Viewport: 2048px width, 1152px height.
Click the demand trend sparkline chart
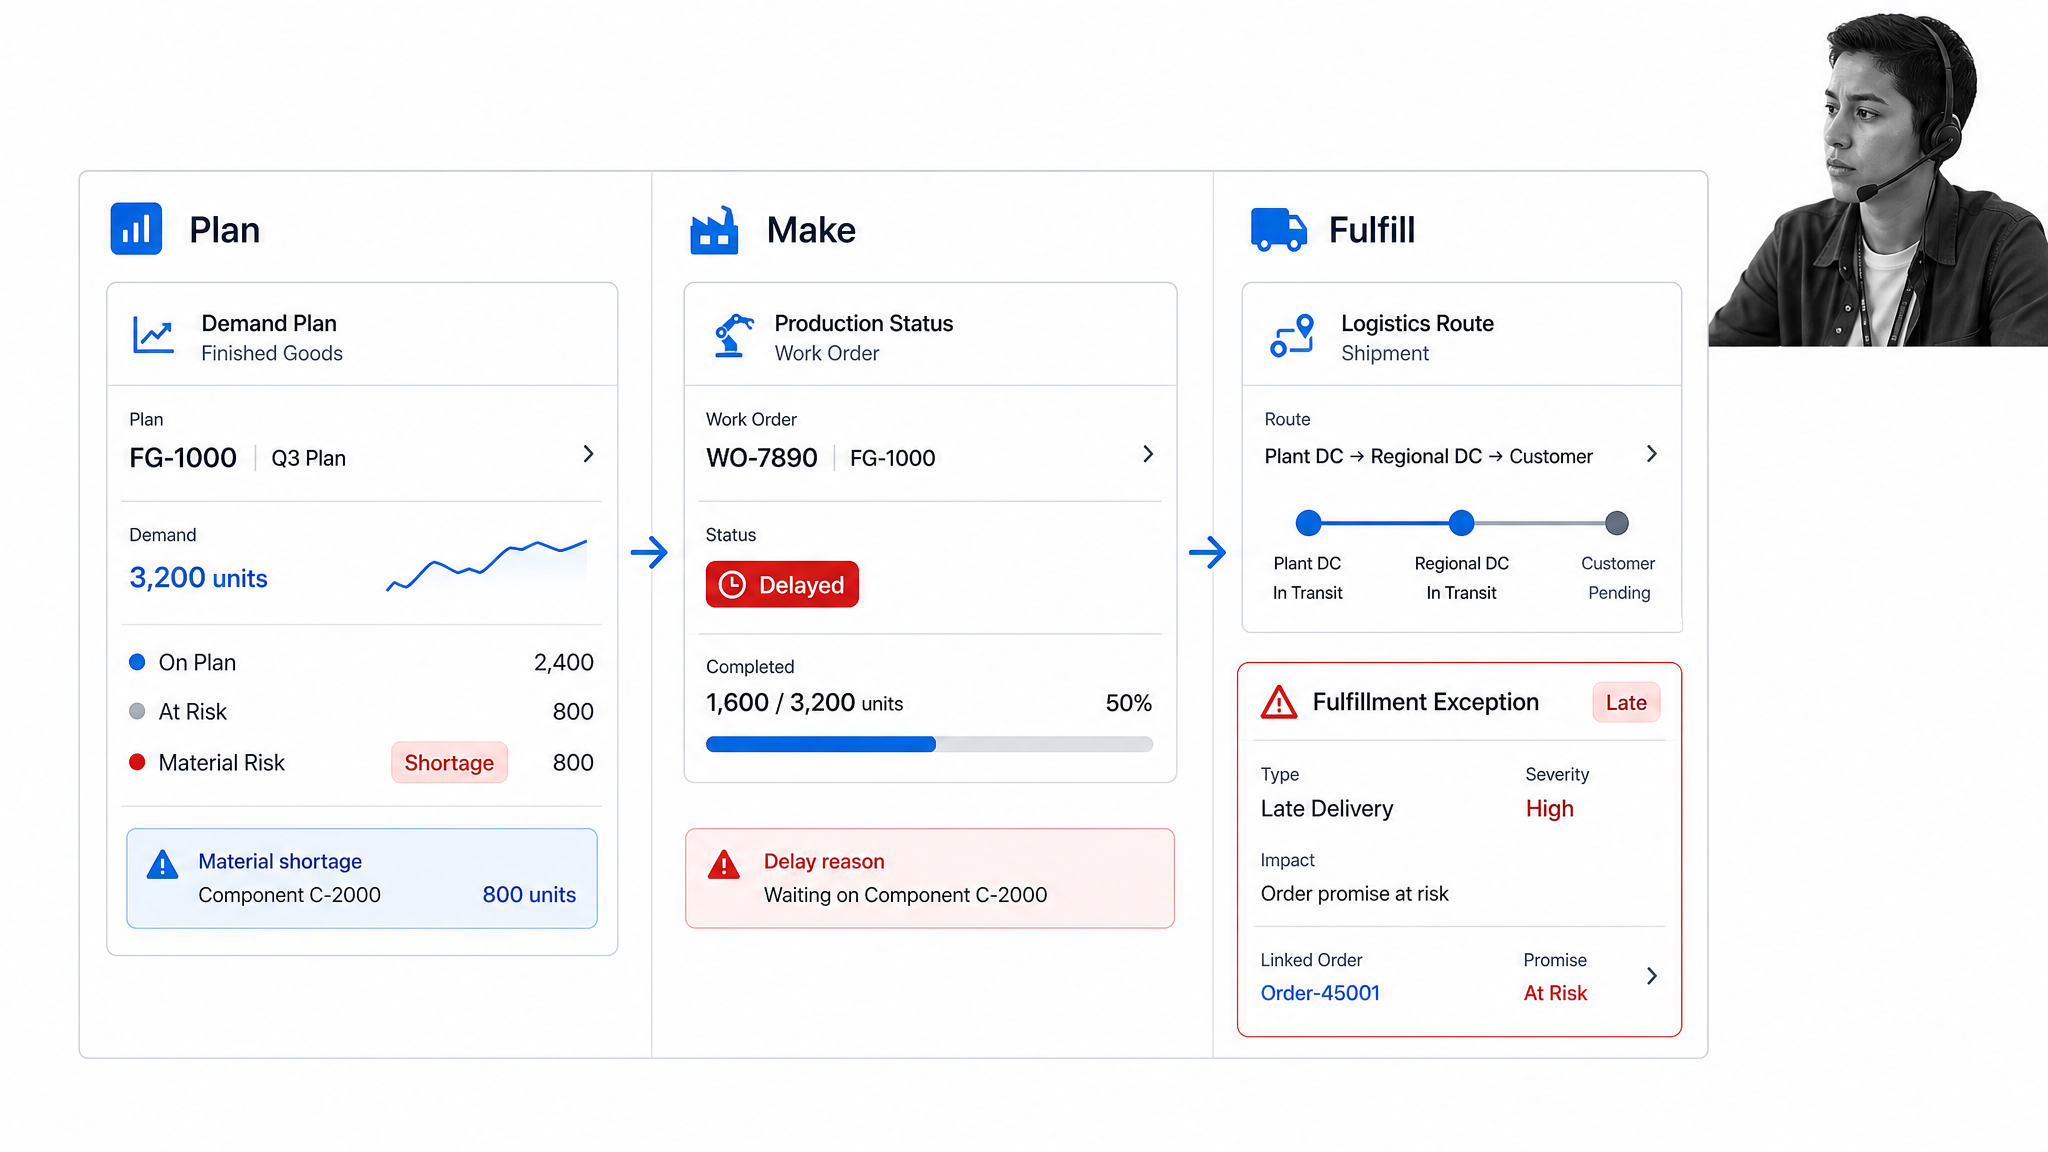(487, 565)
